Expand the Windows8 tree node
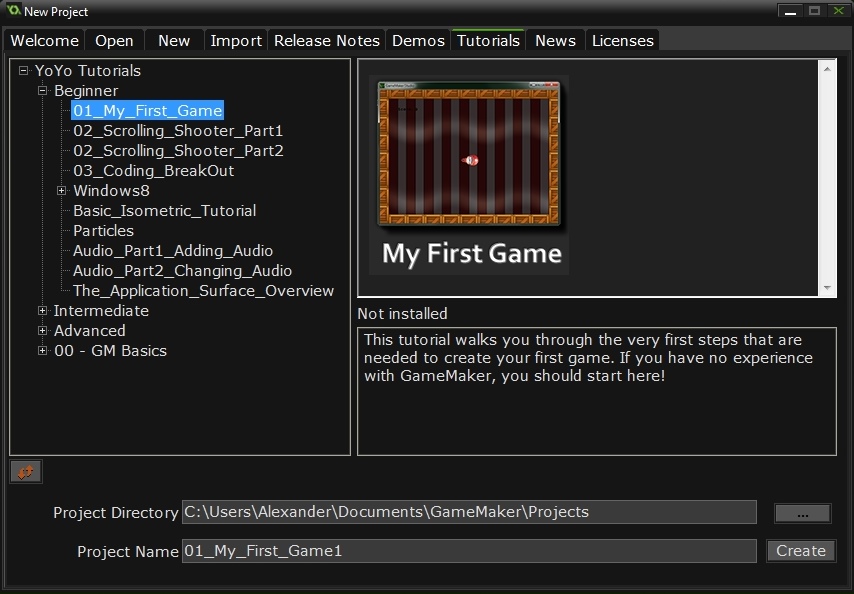 (62, 191)
